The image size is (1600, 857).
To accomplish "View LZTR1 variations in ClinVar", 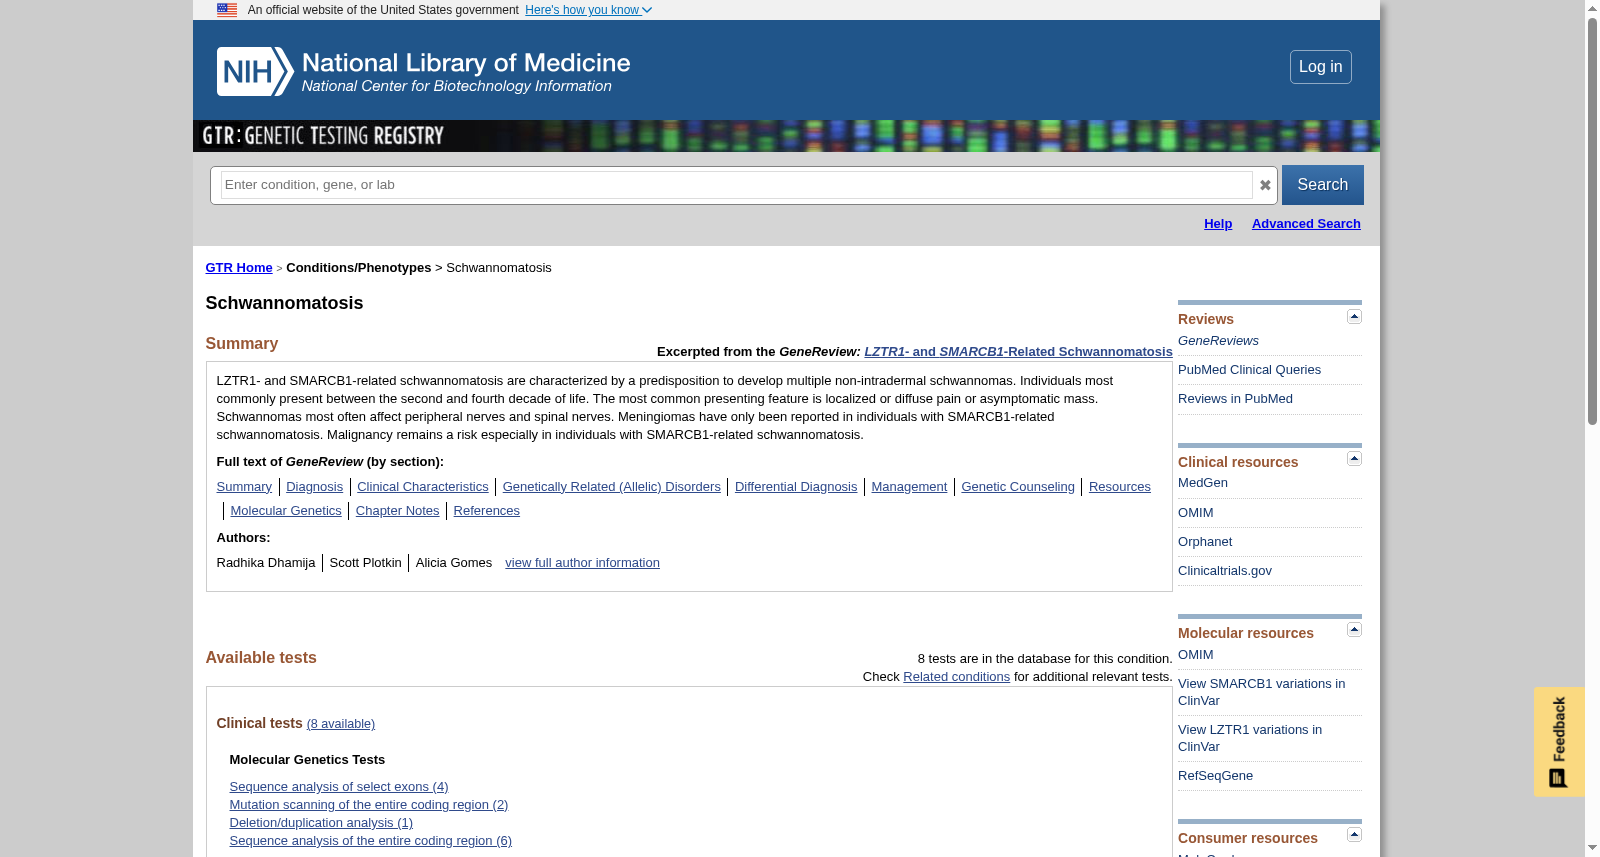I will coord(1250,738).
